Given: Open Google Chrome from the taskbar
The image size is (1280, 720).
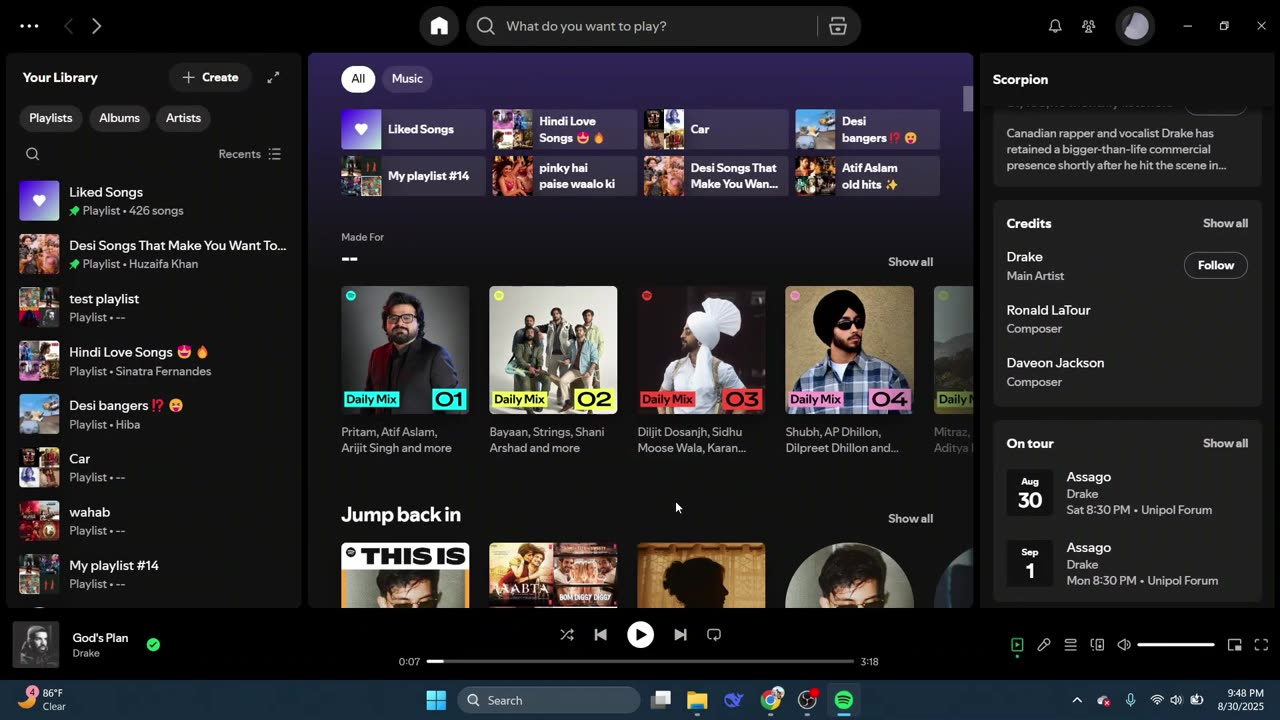Looking at the screenshot, I should (x=770, y=700).
